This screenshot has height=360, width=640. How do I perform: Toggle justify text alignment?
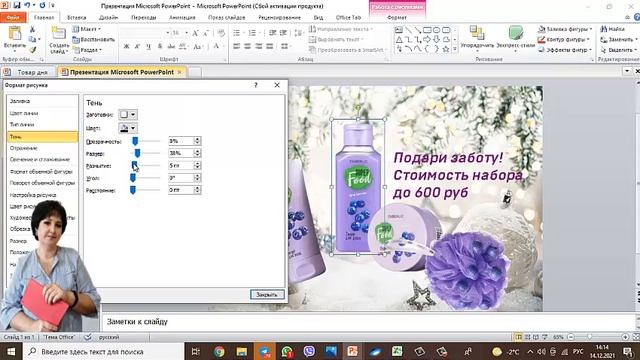pos(269,47)
